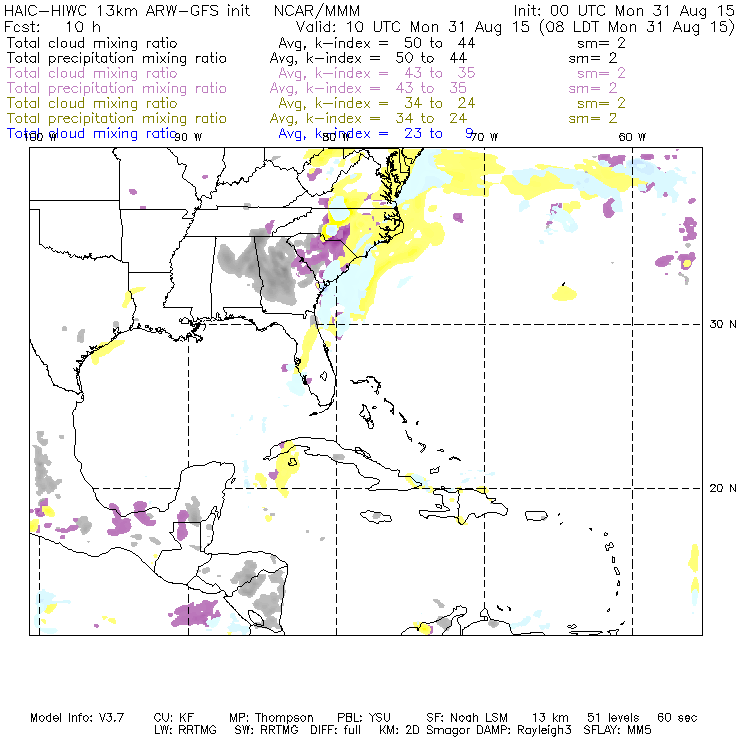This screenshot has width=740, height=740.
Task: Click the "SW: RRTMG" footer text
Action: pos(266,730)
